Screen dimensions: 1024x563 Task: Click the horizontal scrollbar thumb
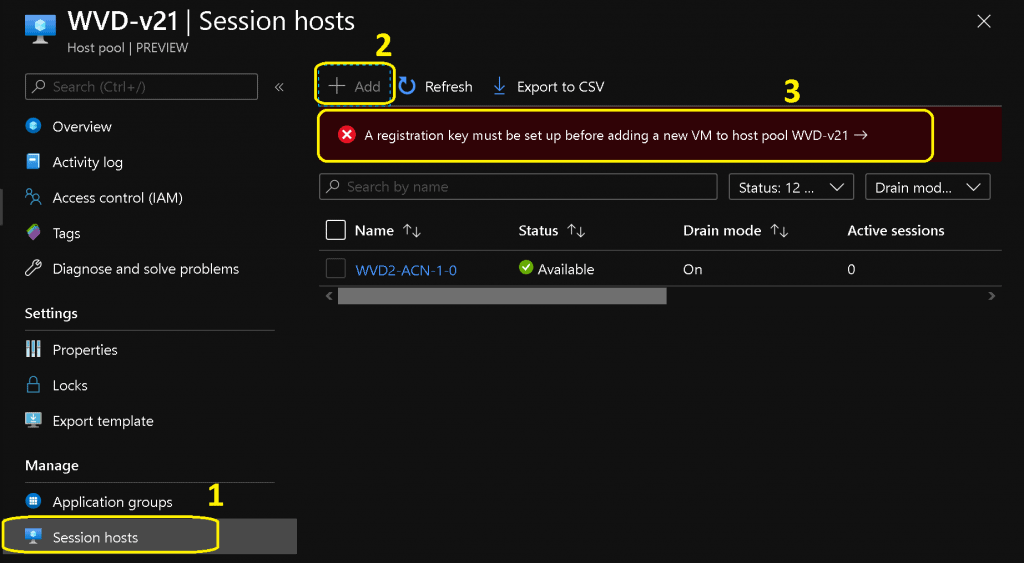[x=502, y=296]
